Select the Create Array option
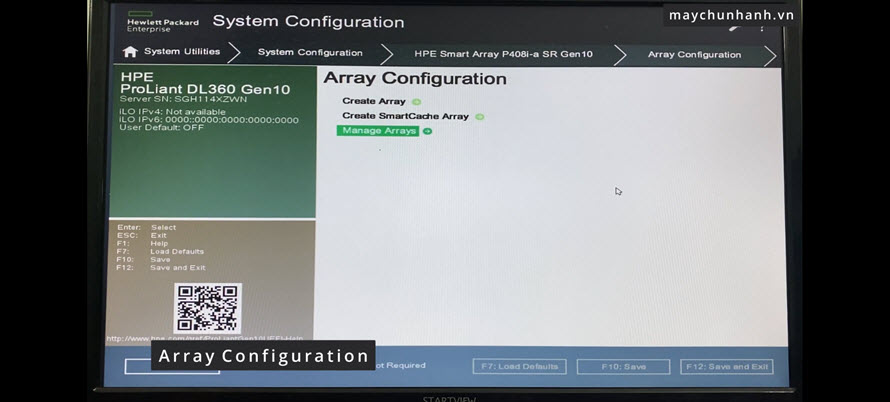890x402 pixels. (373, 101)
